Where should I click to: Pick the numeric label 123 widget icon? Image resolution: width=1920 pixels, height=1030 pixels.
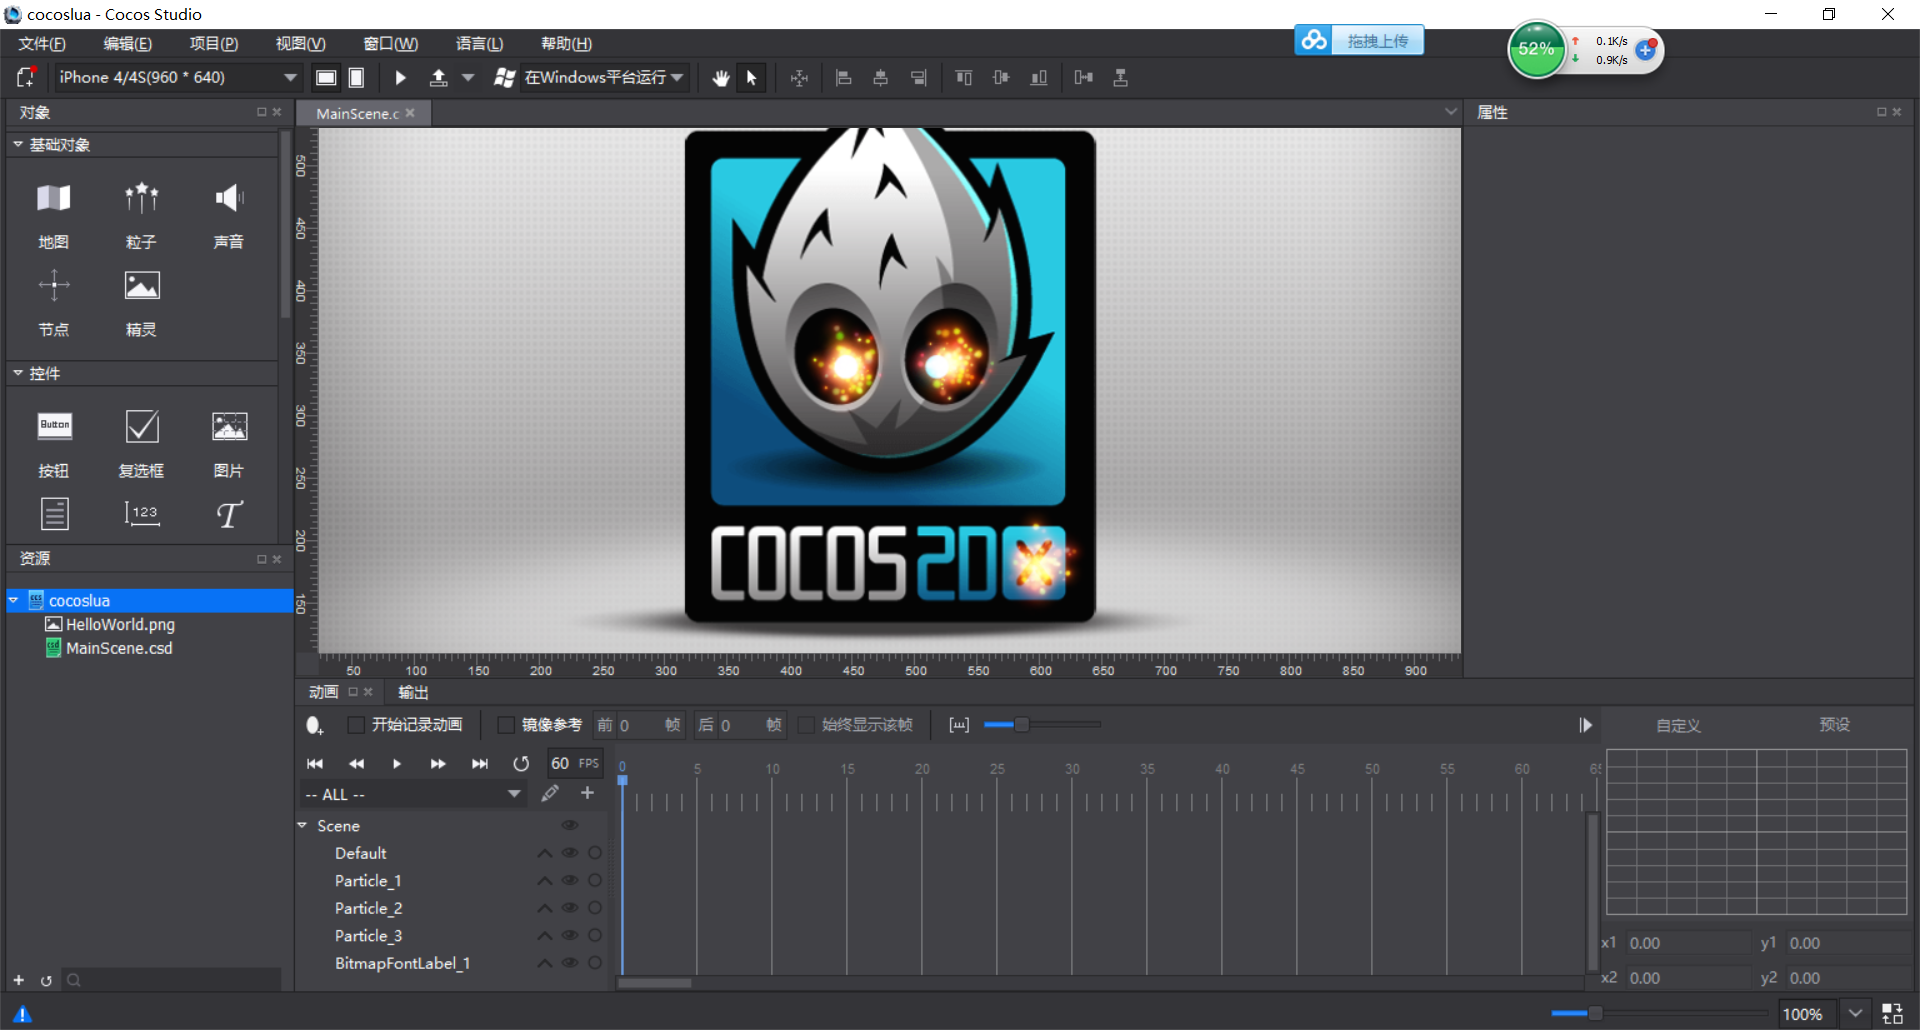141,513
